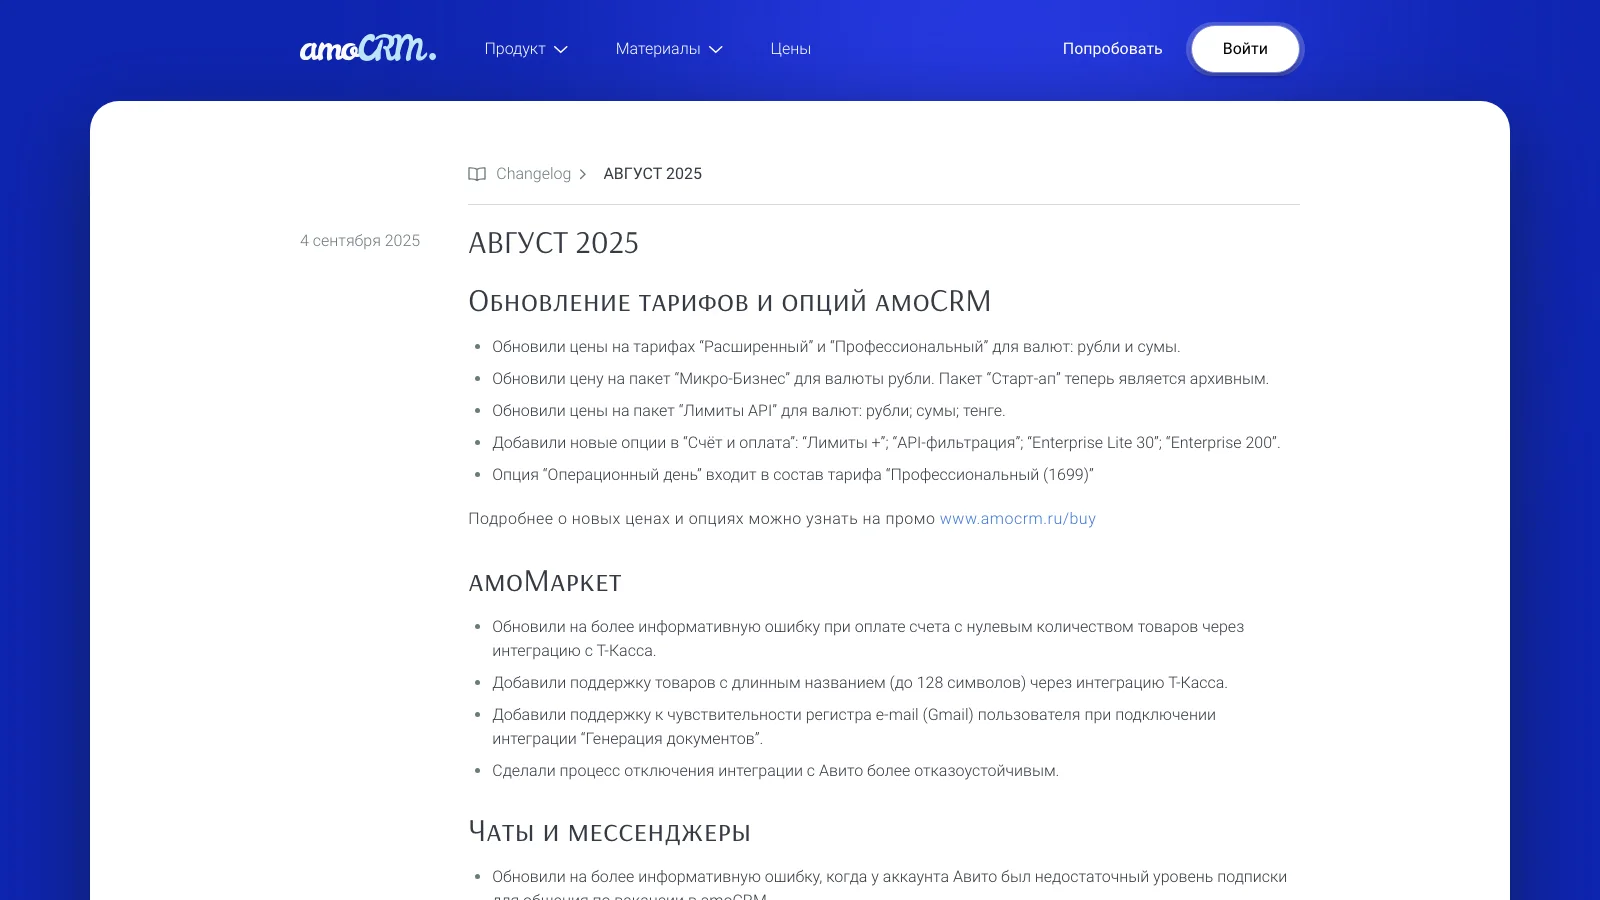Click the Войти button
1600x900 pixels.
tap(1245, 49)
